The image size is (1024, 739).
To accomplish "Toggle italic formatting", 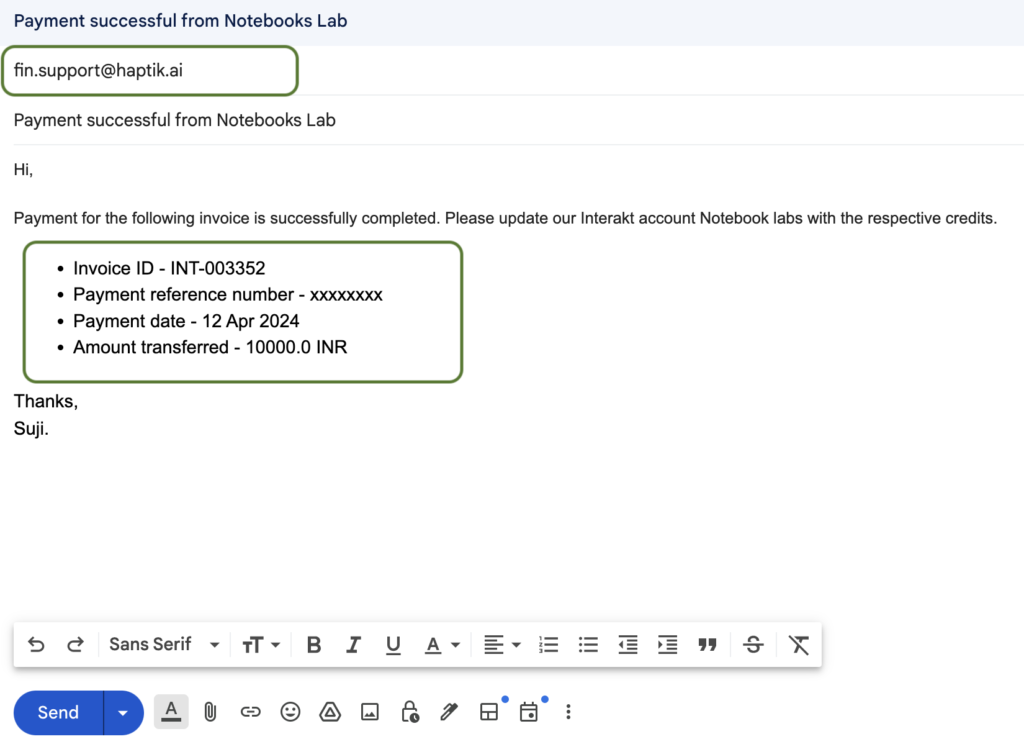I will pos(353,645).
